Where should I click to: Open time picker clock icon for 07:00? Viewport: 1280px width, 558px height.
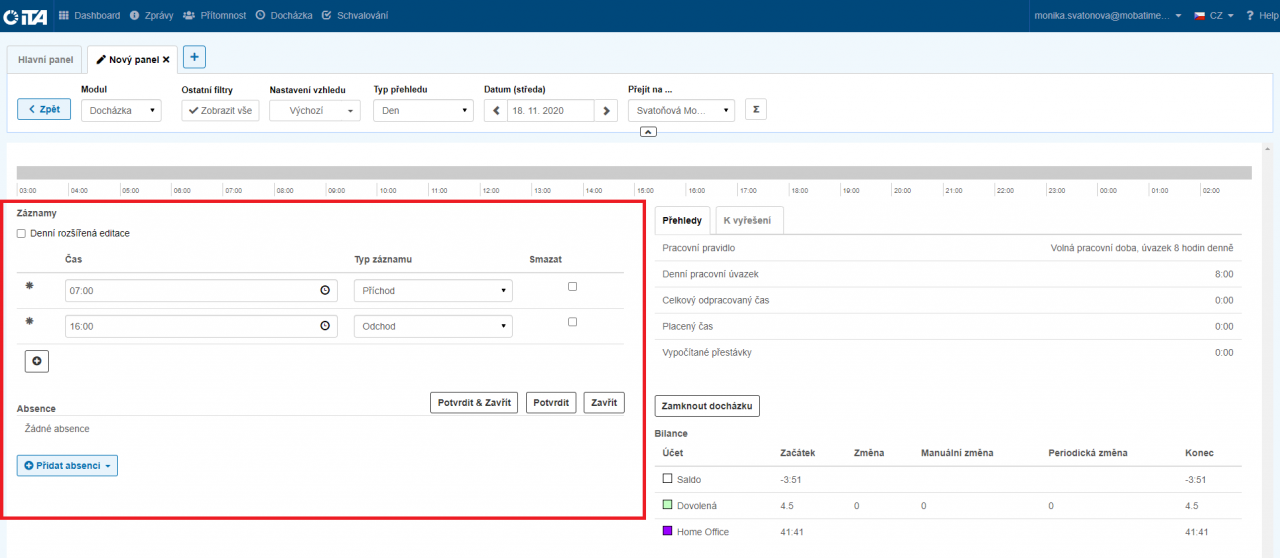[325, 291]
